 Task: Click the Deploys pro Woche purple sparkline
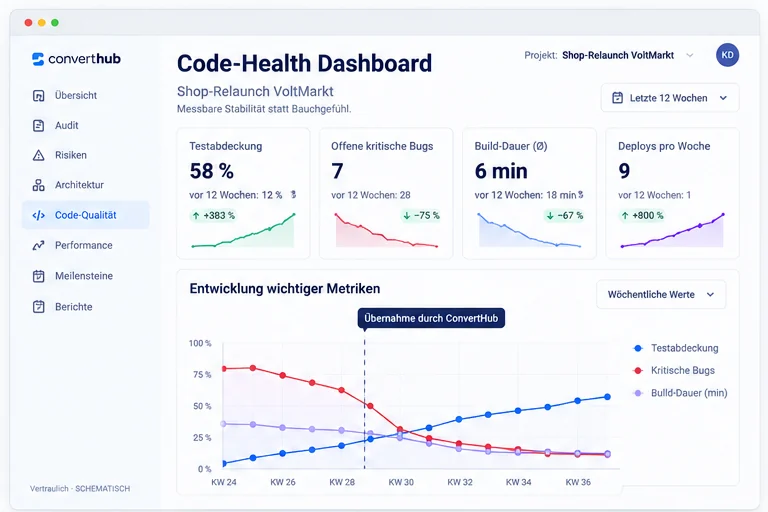tap(672, 230)
